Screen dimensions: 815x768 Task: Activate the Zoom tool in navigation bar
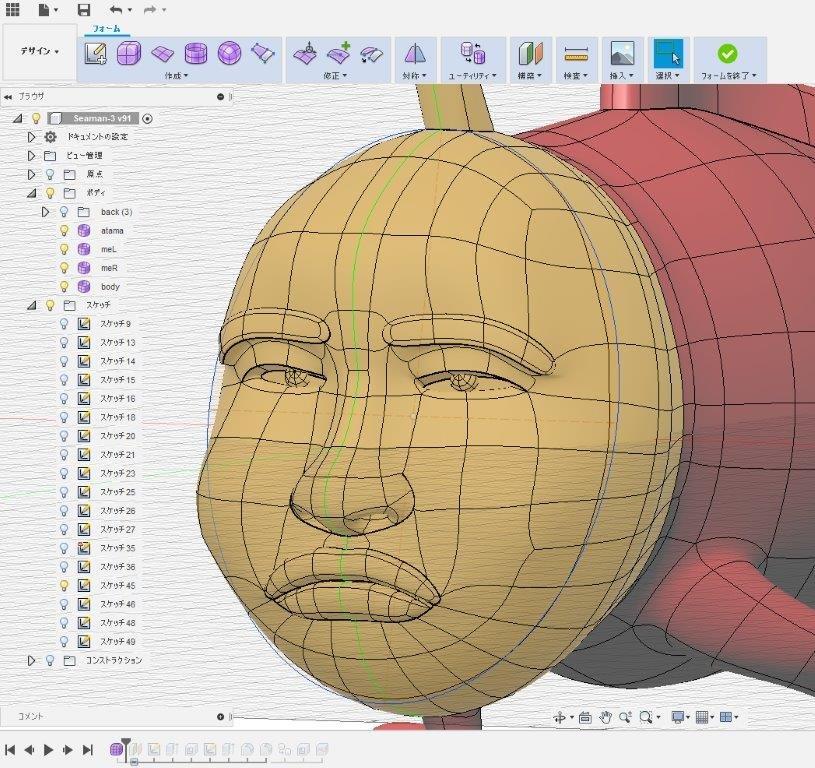625,718
